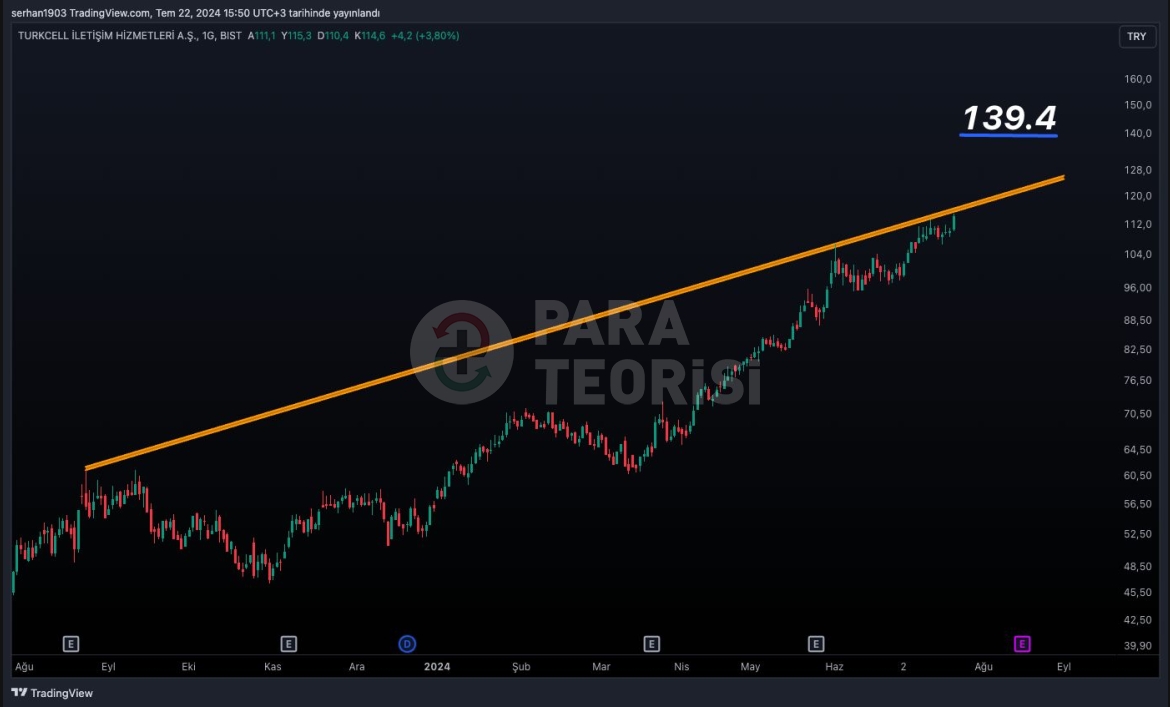This screenshot has height=707, width=1170.
Task: Click the 139.4 price target label
Action: [1009, 118]
